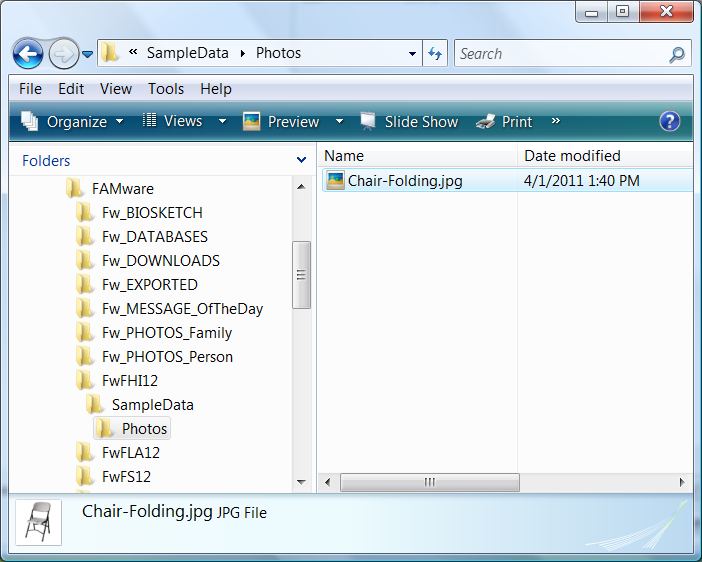702x562 pixels.
Task: Click the magnifying glass search icon
Action: point(677,55)
